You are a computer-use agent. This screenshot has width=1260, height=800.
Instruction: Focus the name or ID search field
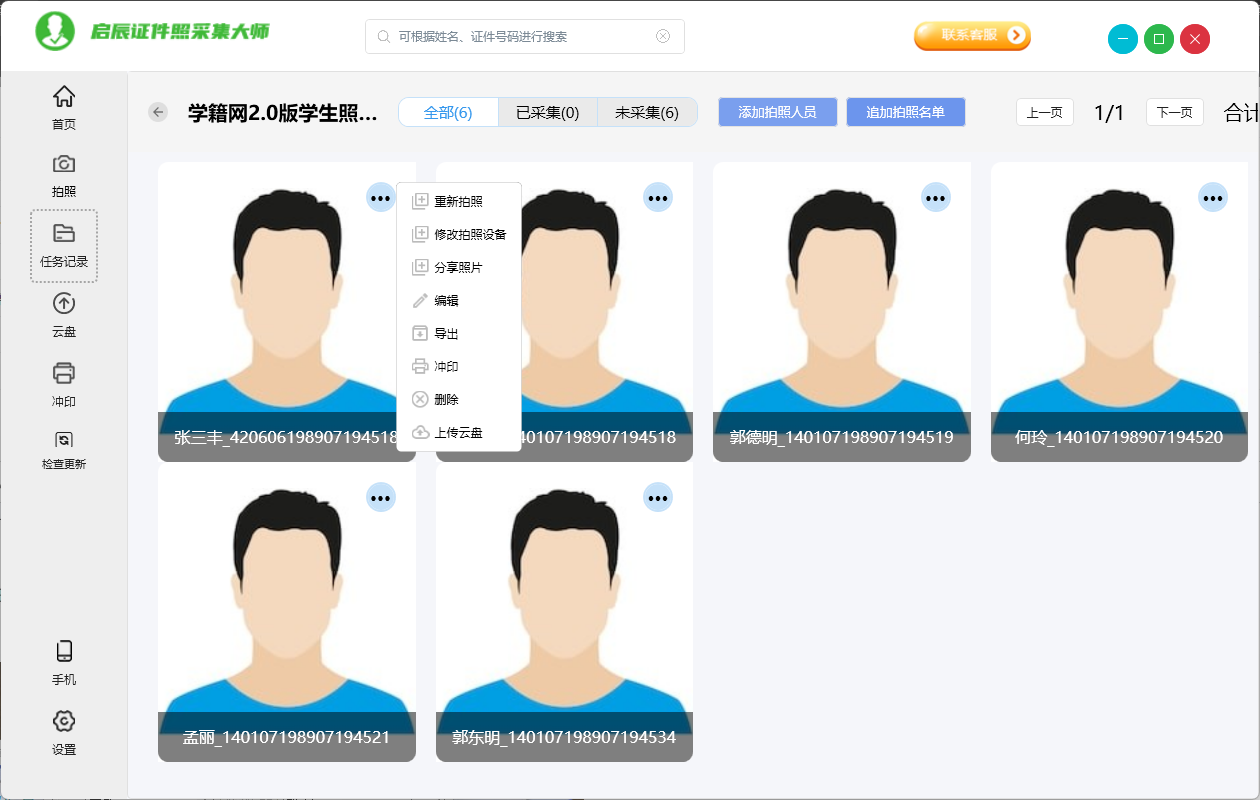coord(525,36)
